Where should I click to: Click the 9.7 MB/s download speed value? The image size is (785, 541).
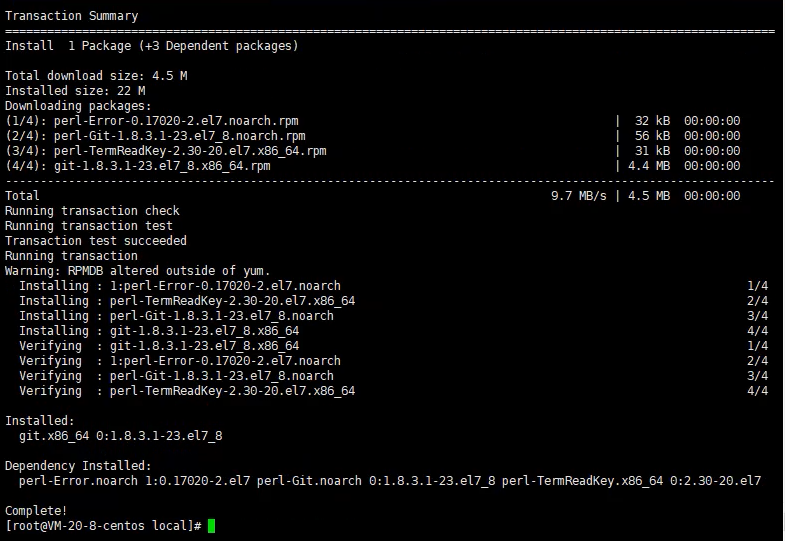tap(579, 196)
